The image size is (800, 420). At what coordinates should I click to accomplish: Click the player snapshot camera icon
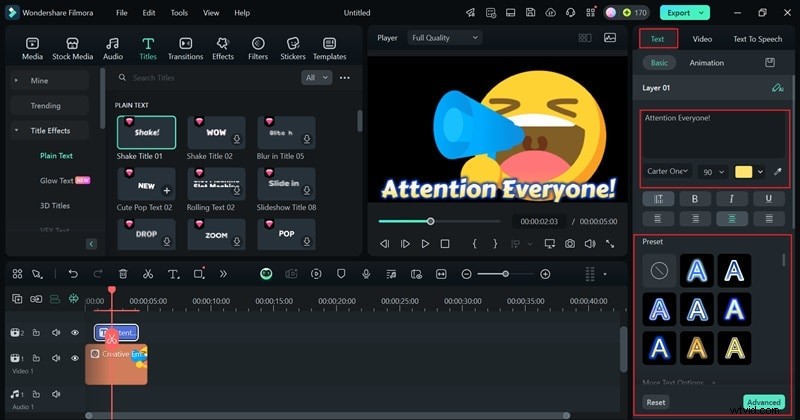[x=569, y=243]
